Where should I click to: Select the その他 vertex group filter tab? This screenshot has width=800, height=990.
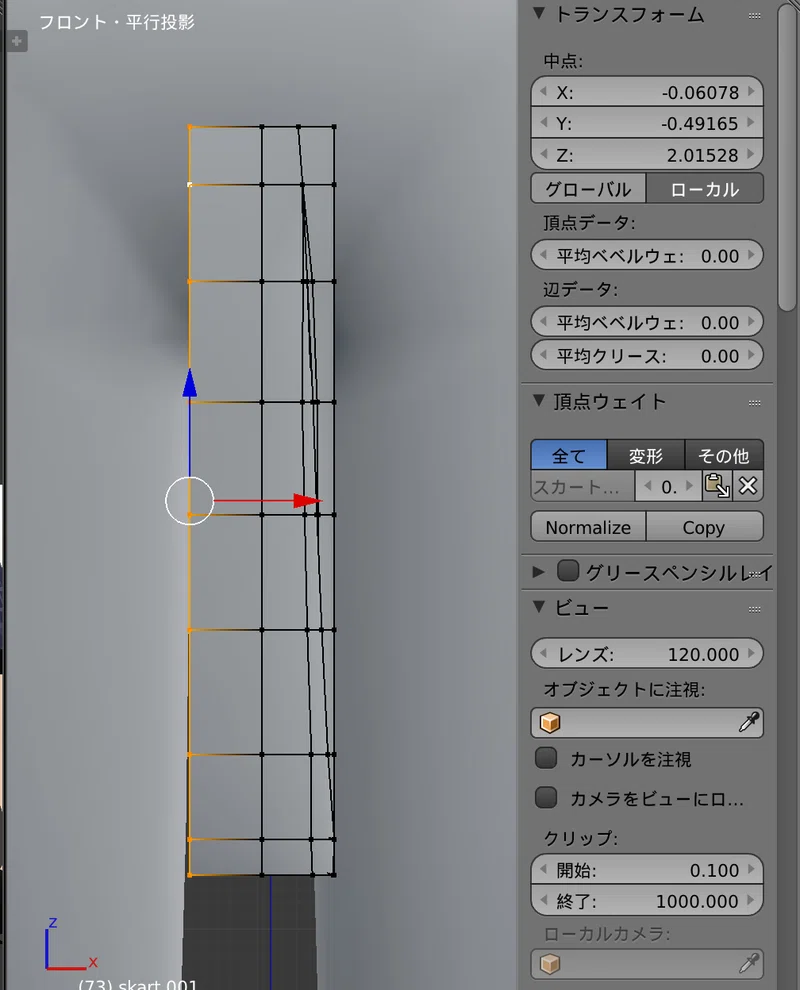point(724,455)
